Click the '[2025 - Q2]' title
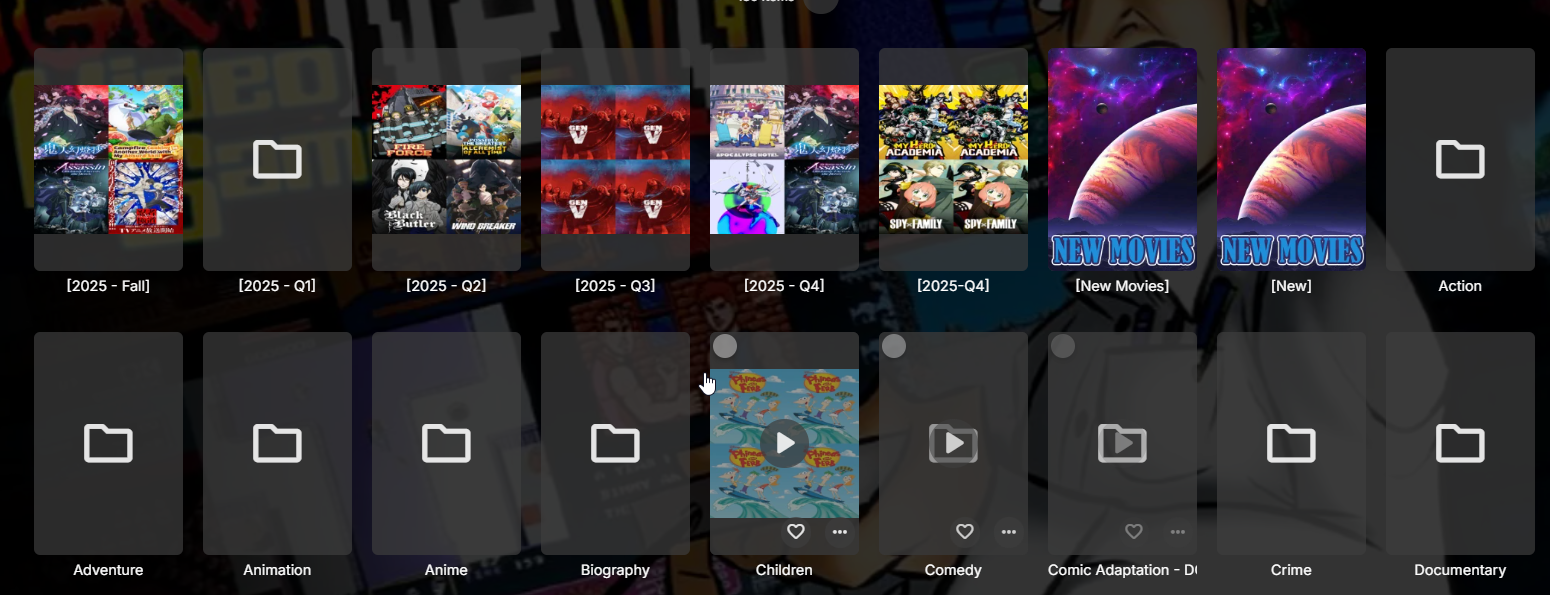Viewport: 1550px width, 595px height. [x=446, y=286]
